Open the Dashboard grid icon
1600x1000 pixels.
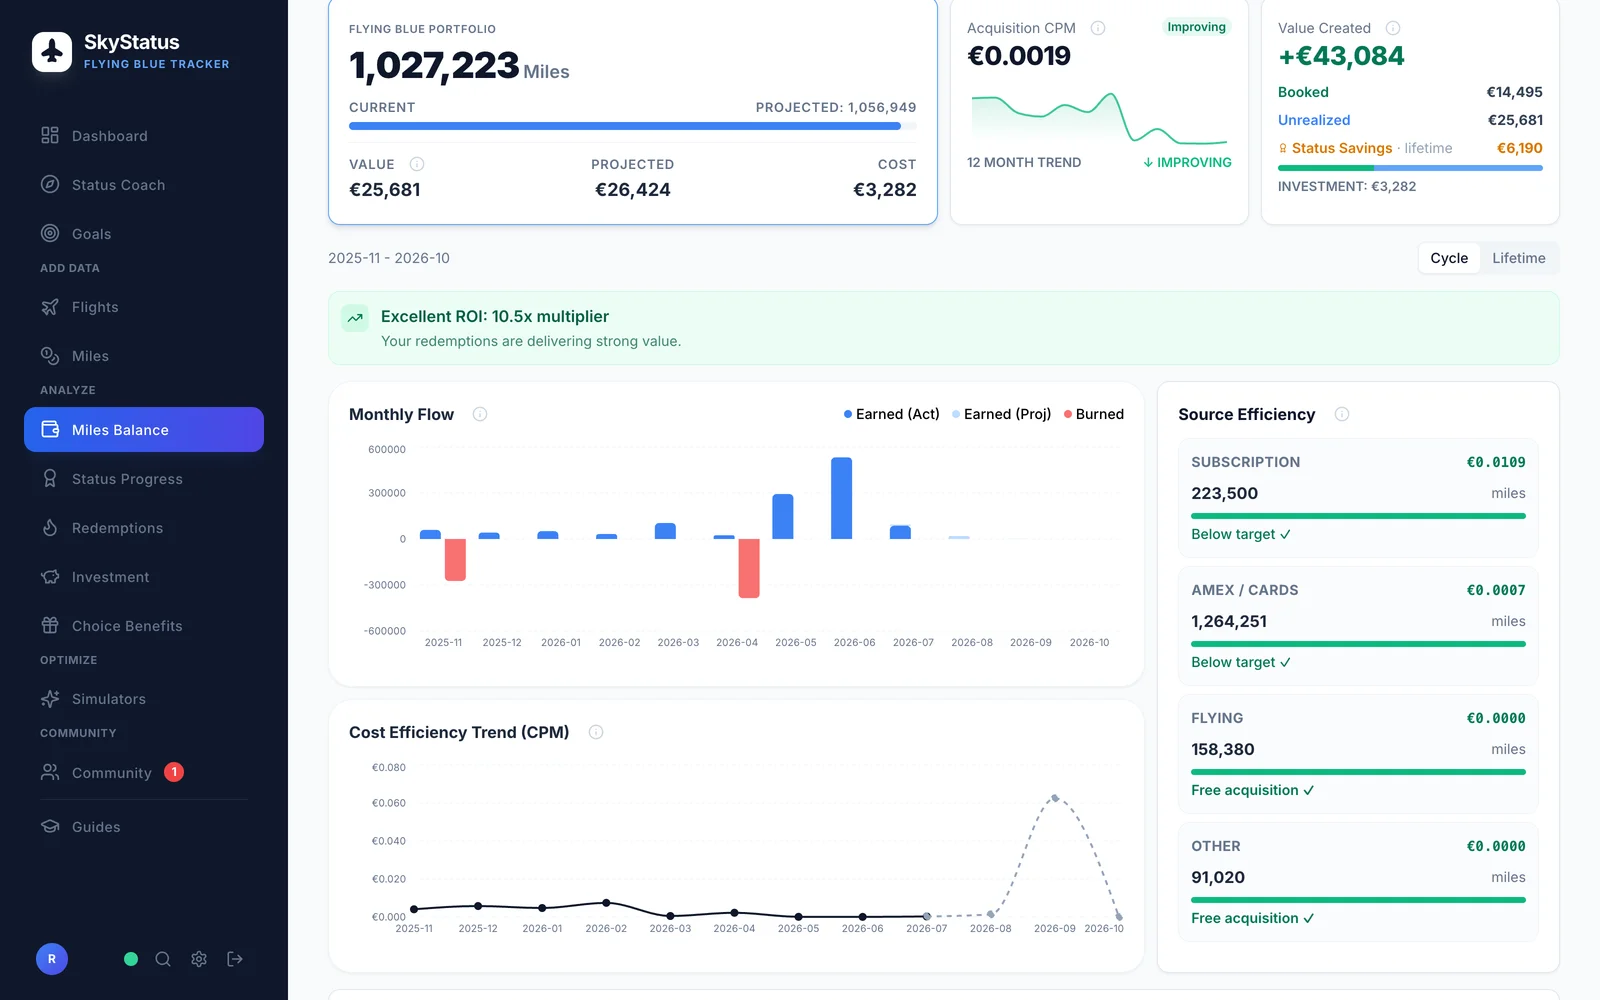50,135
